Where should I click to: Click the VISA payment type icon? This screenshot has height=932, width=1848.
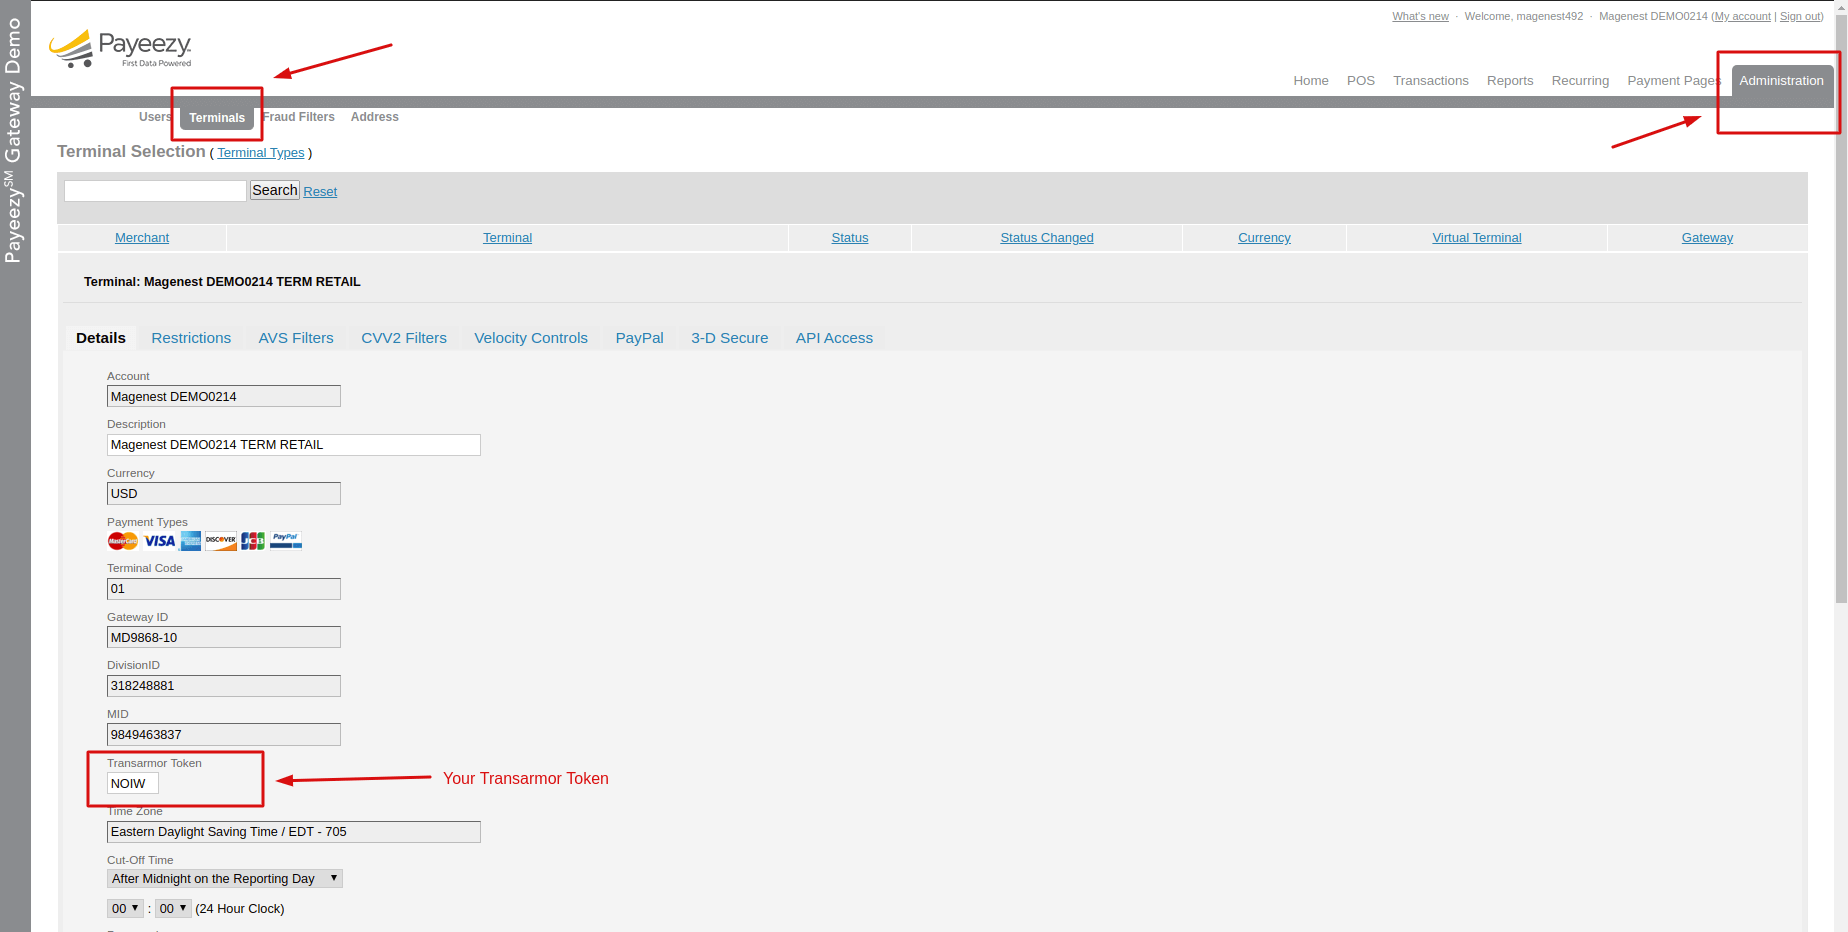click(x=159, y=541)
